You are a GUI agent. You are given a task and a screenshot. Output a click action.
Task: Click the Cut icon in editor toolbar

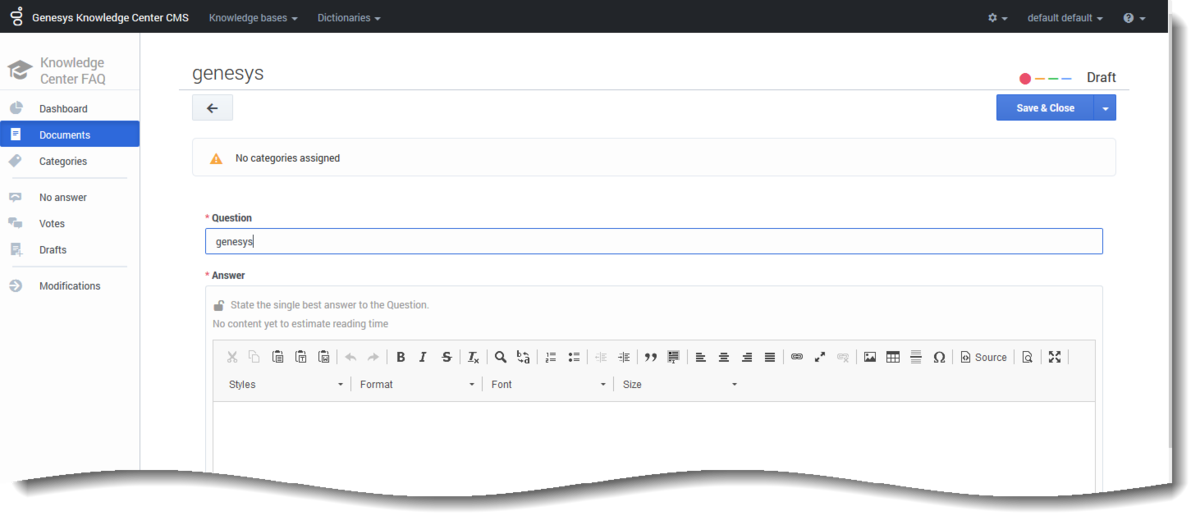pyautogui.click(x=232, y=357)
